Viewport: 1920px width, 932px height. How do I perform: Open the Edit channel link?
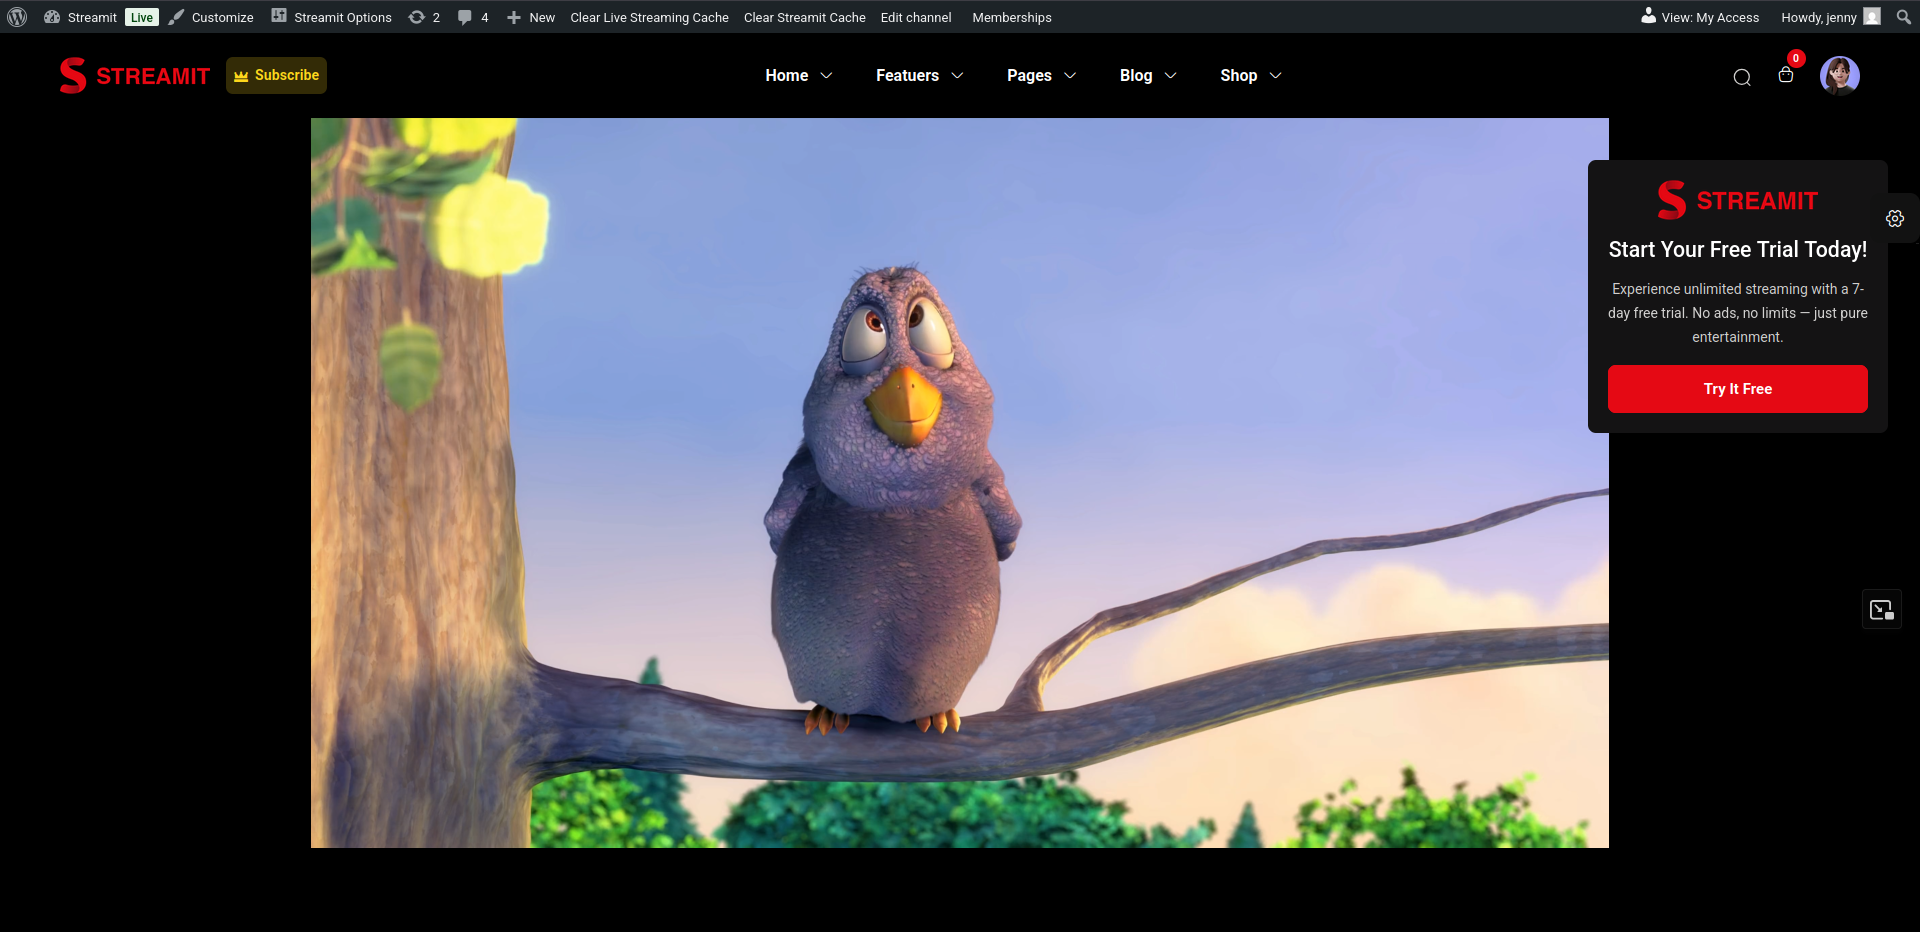[x=916, y=17]
